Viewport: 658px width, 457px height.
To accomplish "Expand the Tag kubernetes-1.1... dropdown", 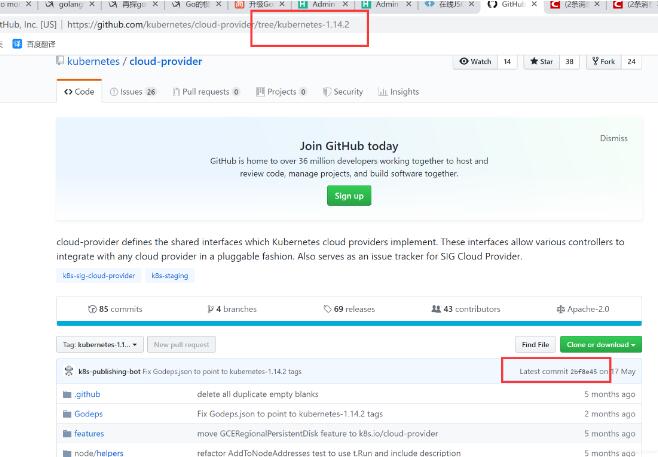I will tap(100, 345).
